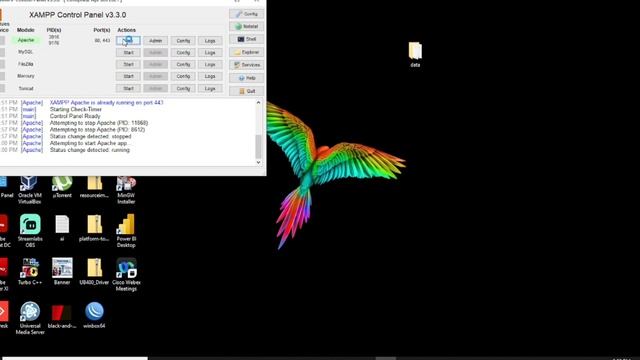Open the platform-to... zip folder
This screenshot has height=360, width=640.
click(94, 228)
